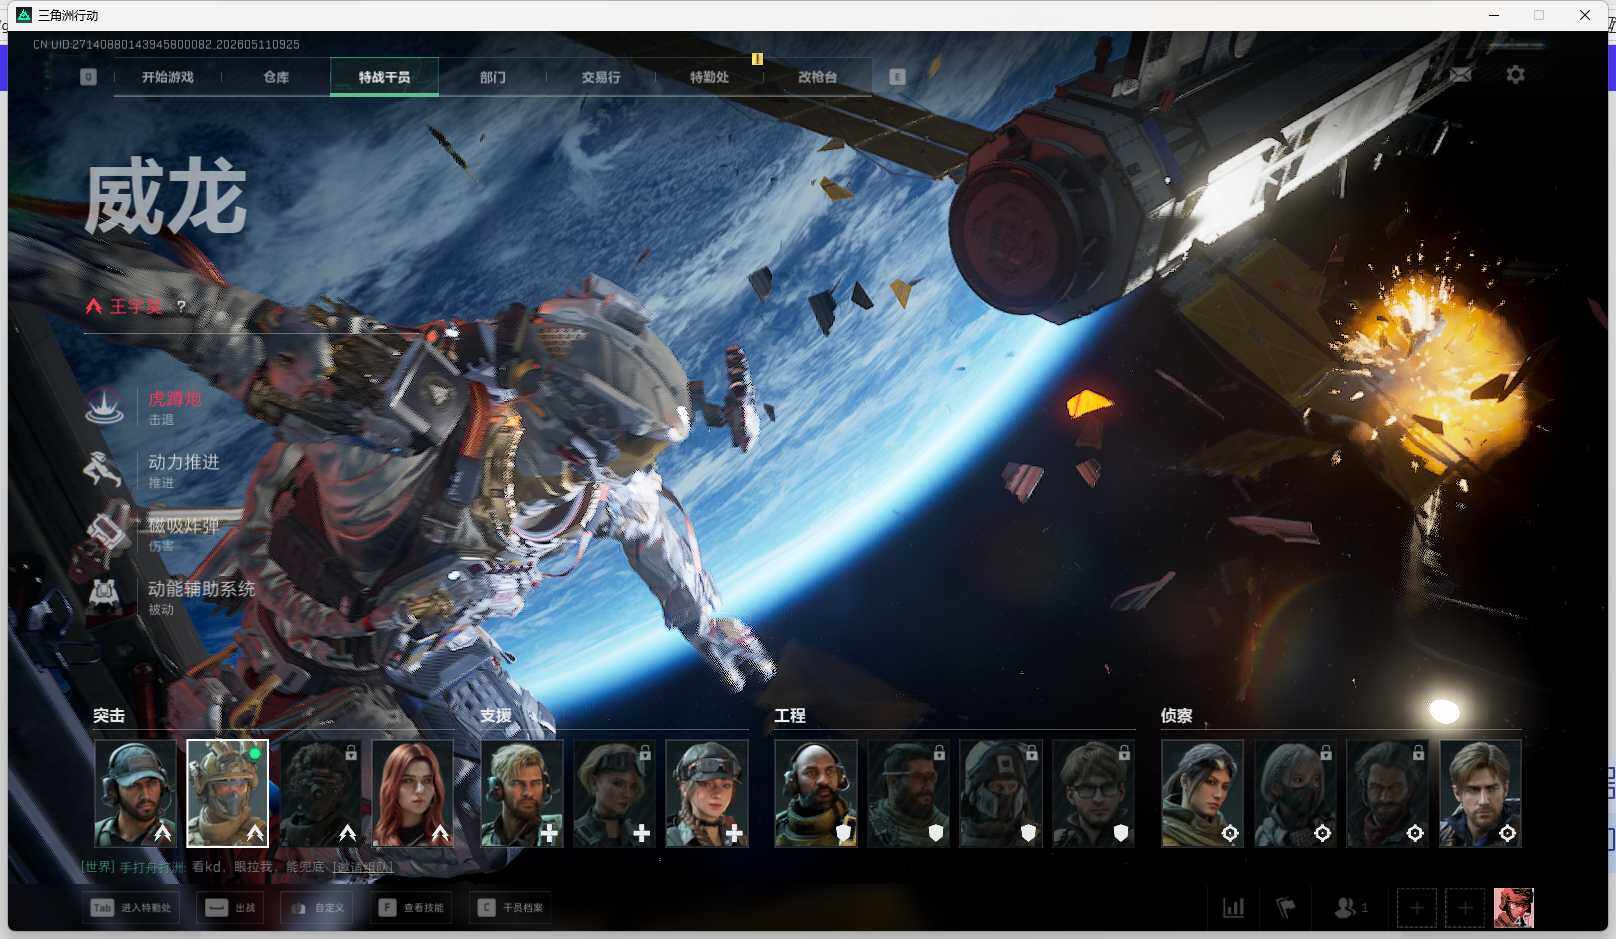Click the 世界 chat message line
This screenshot has width=1616, height=939.
(x=237, y=867)
